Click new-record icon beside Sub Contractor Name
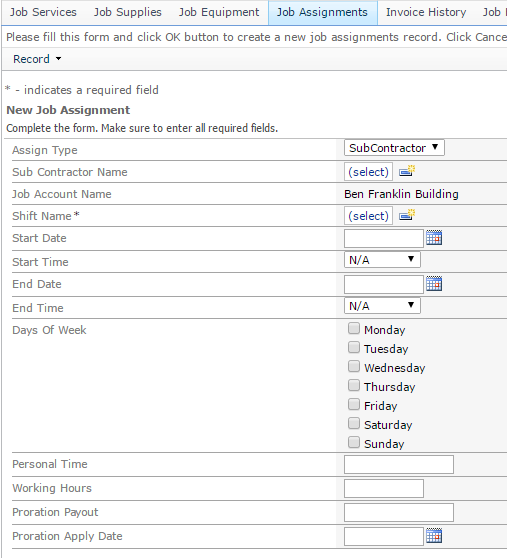Viewport: 507px width, 558px height. pyautogui.click(x=407, y=171)
